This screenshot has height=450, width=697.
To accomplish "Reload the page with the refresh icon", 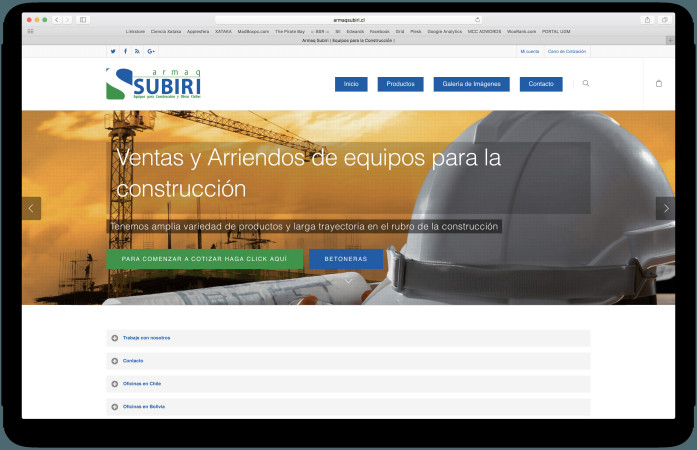I will [477, 20].
